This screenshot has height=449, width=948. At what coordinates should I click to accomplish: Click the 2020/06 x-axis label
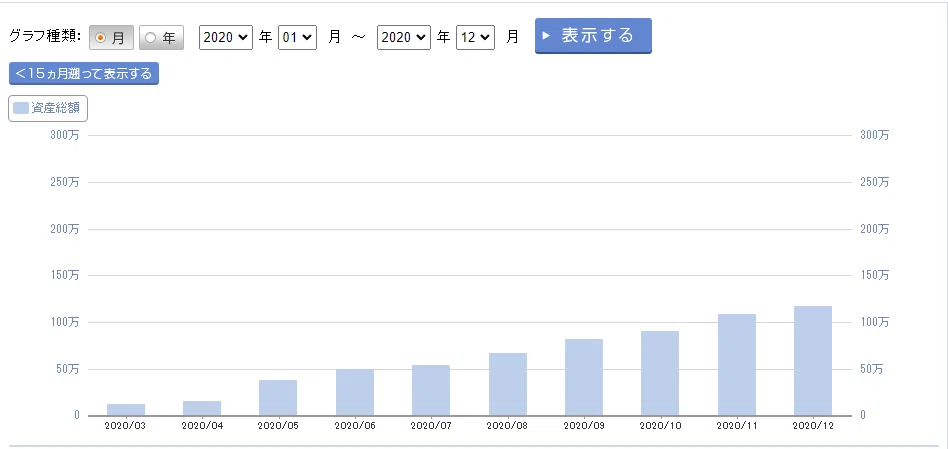click(355, 425)
